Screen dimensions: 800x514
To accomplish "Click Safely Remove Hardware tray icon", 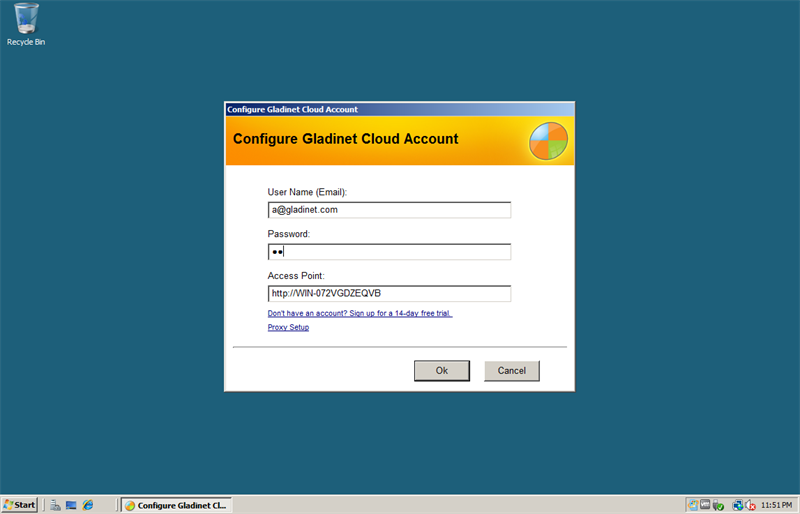I will [718, 505].
